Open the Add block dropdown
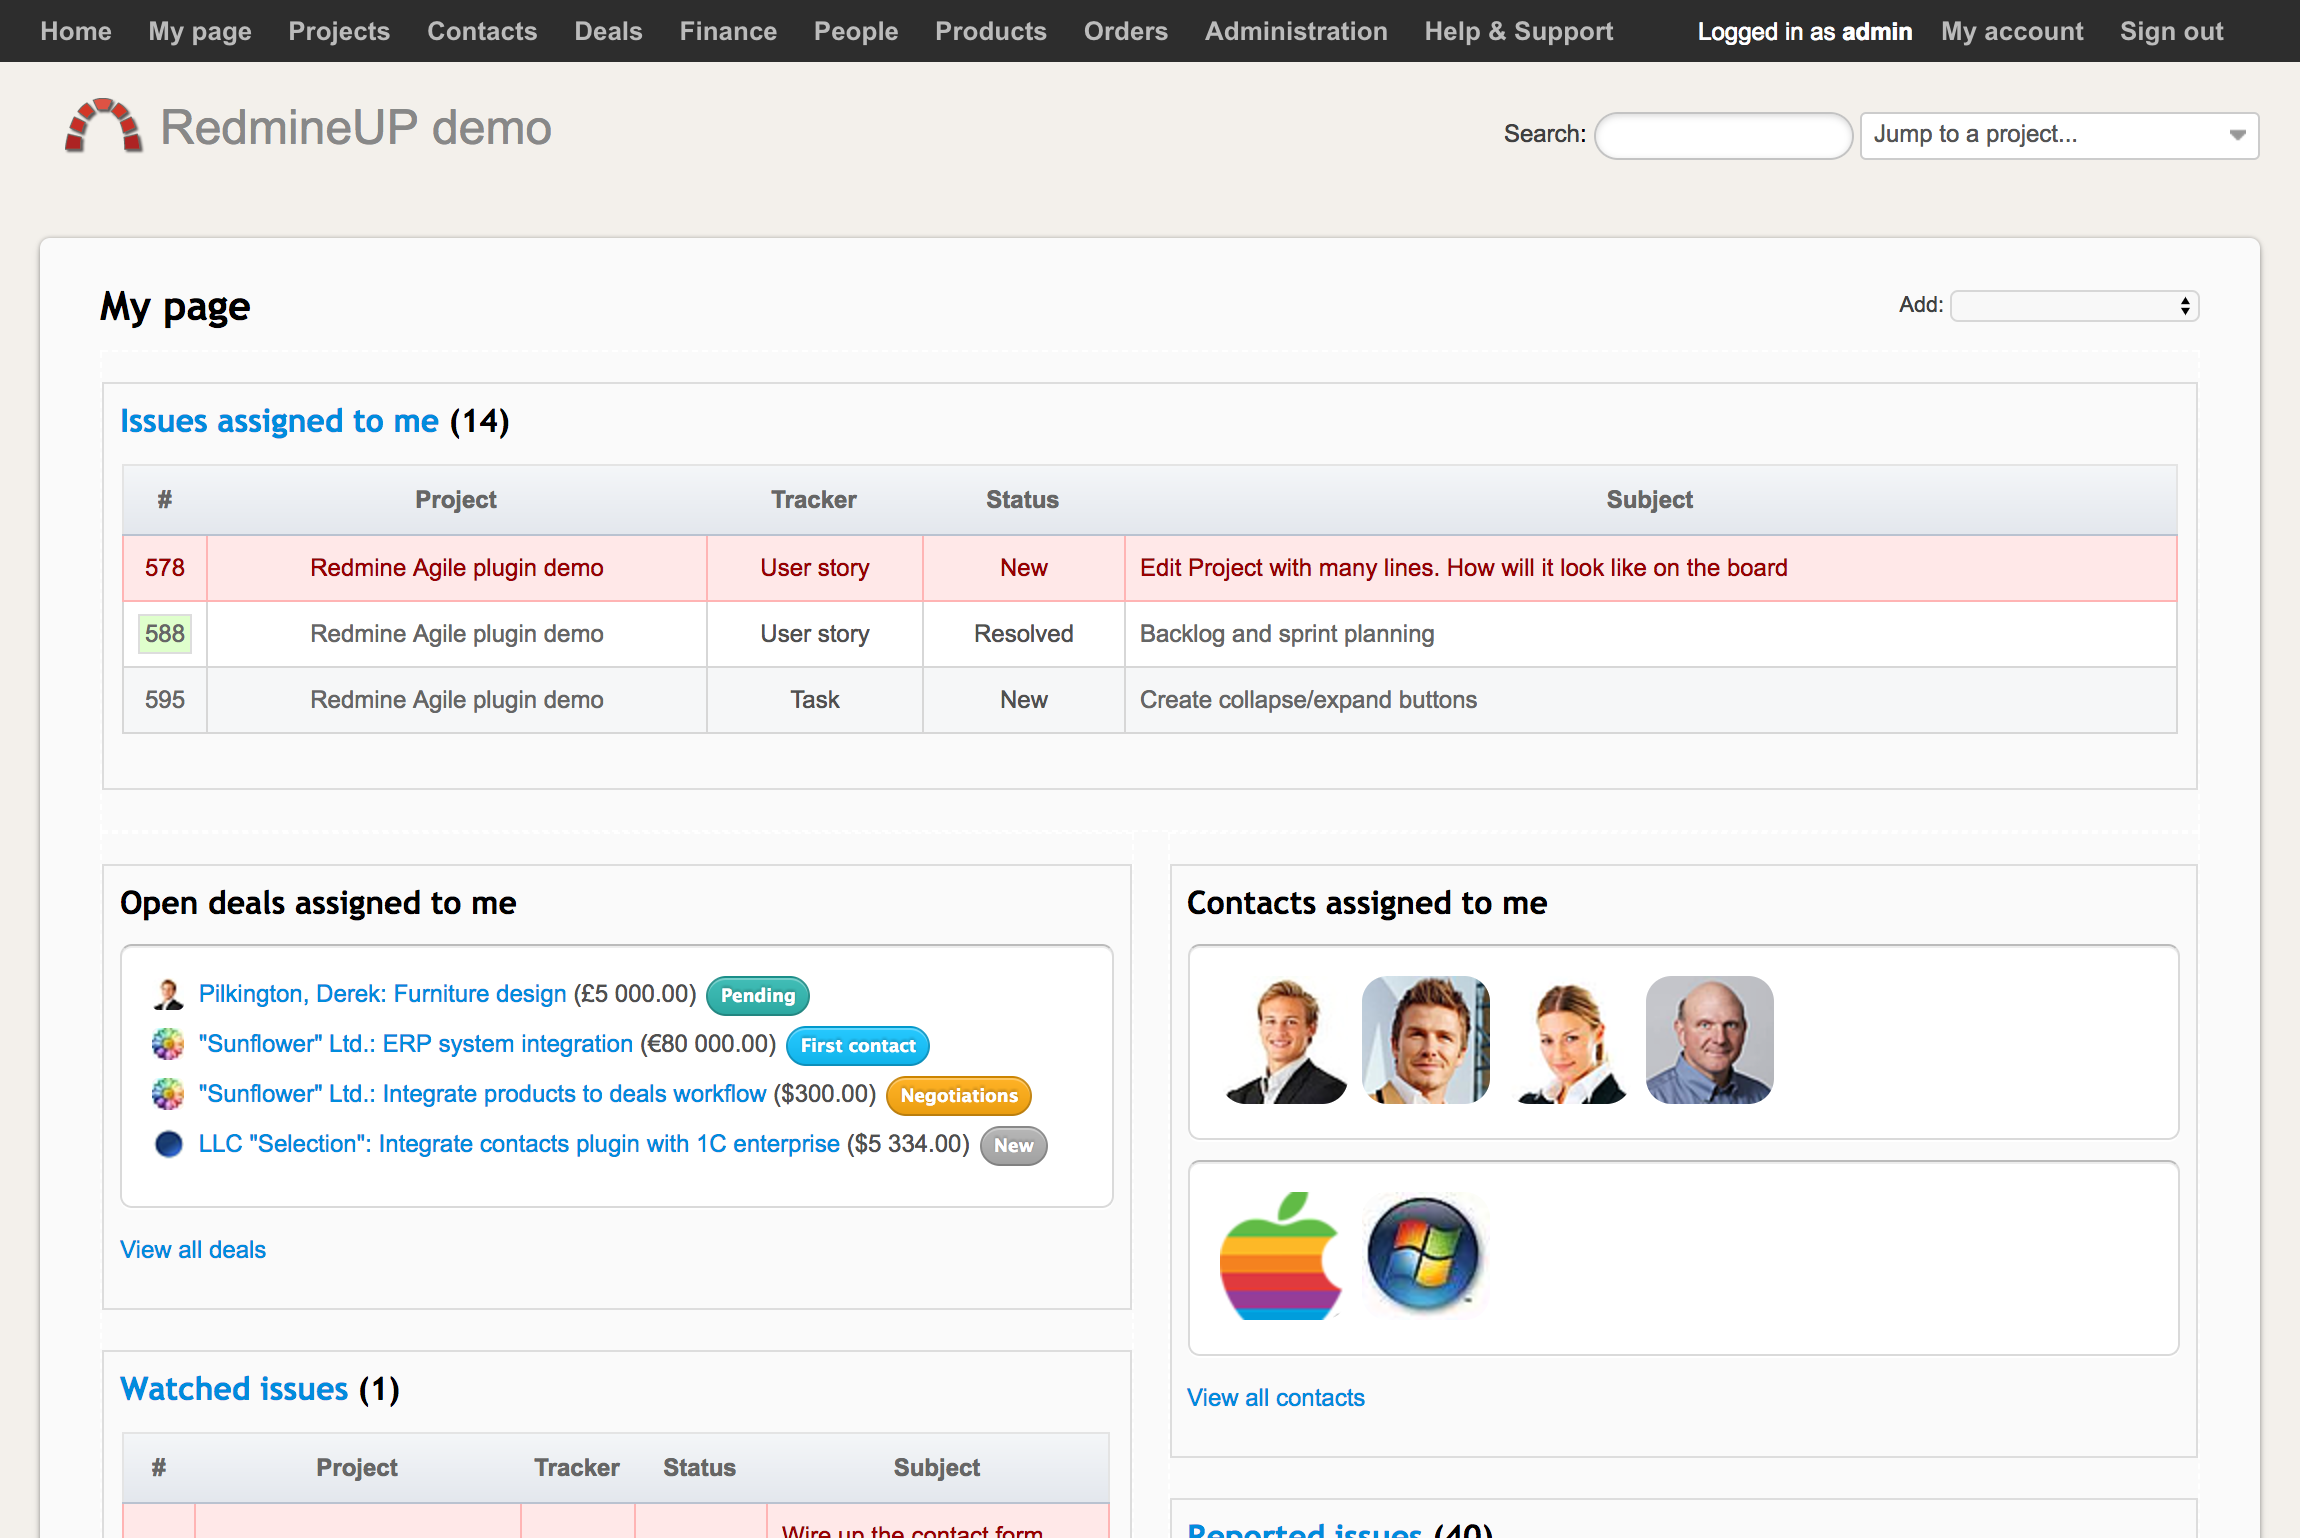The height and width of the screenshot is (1538, 2300). [2074, 306]
